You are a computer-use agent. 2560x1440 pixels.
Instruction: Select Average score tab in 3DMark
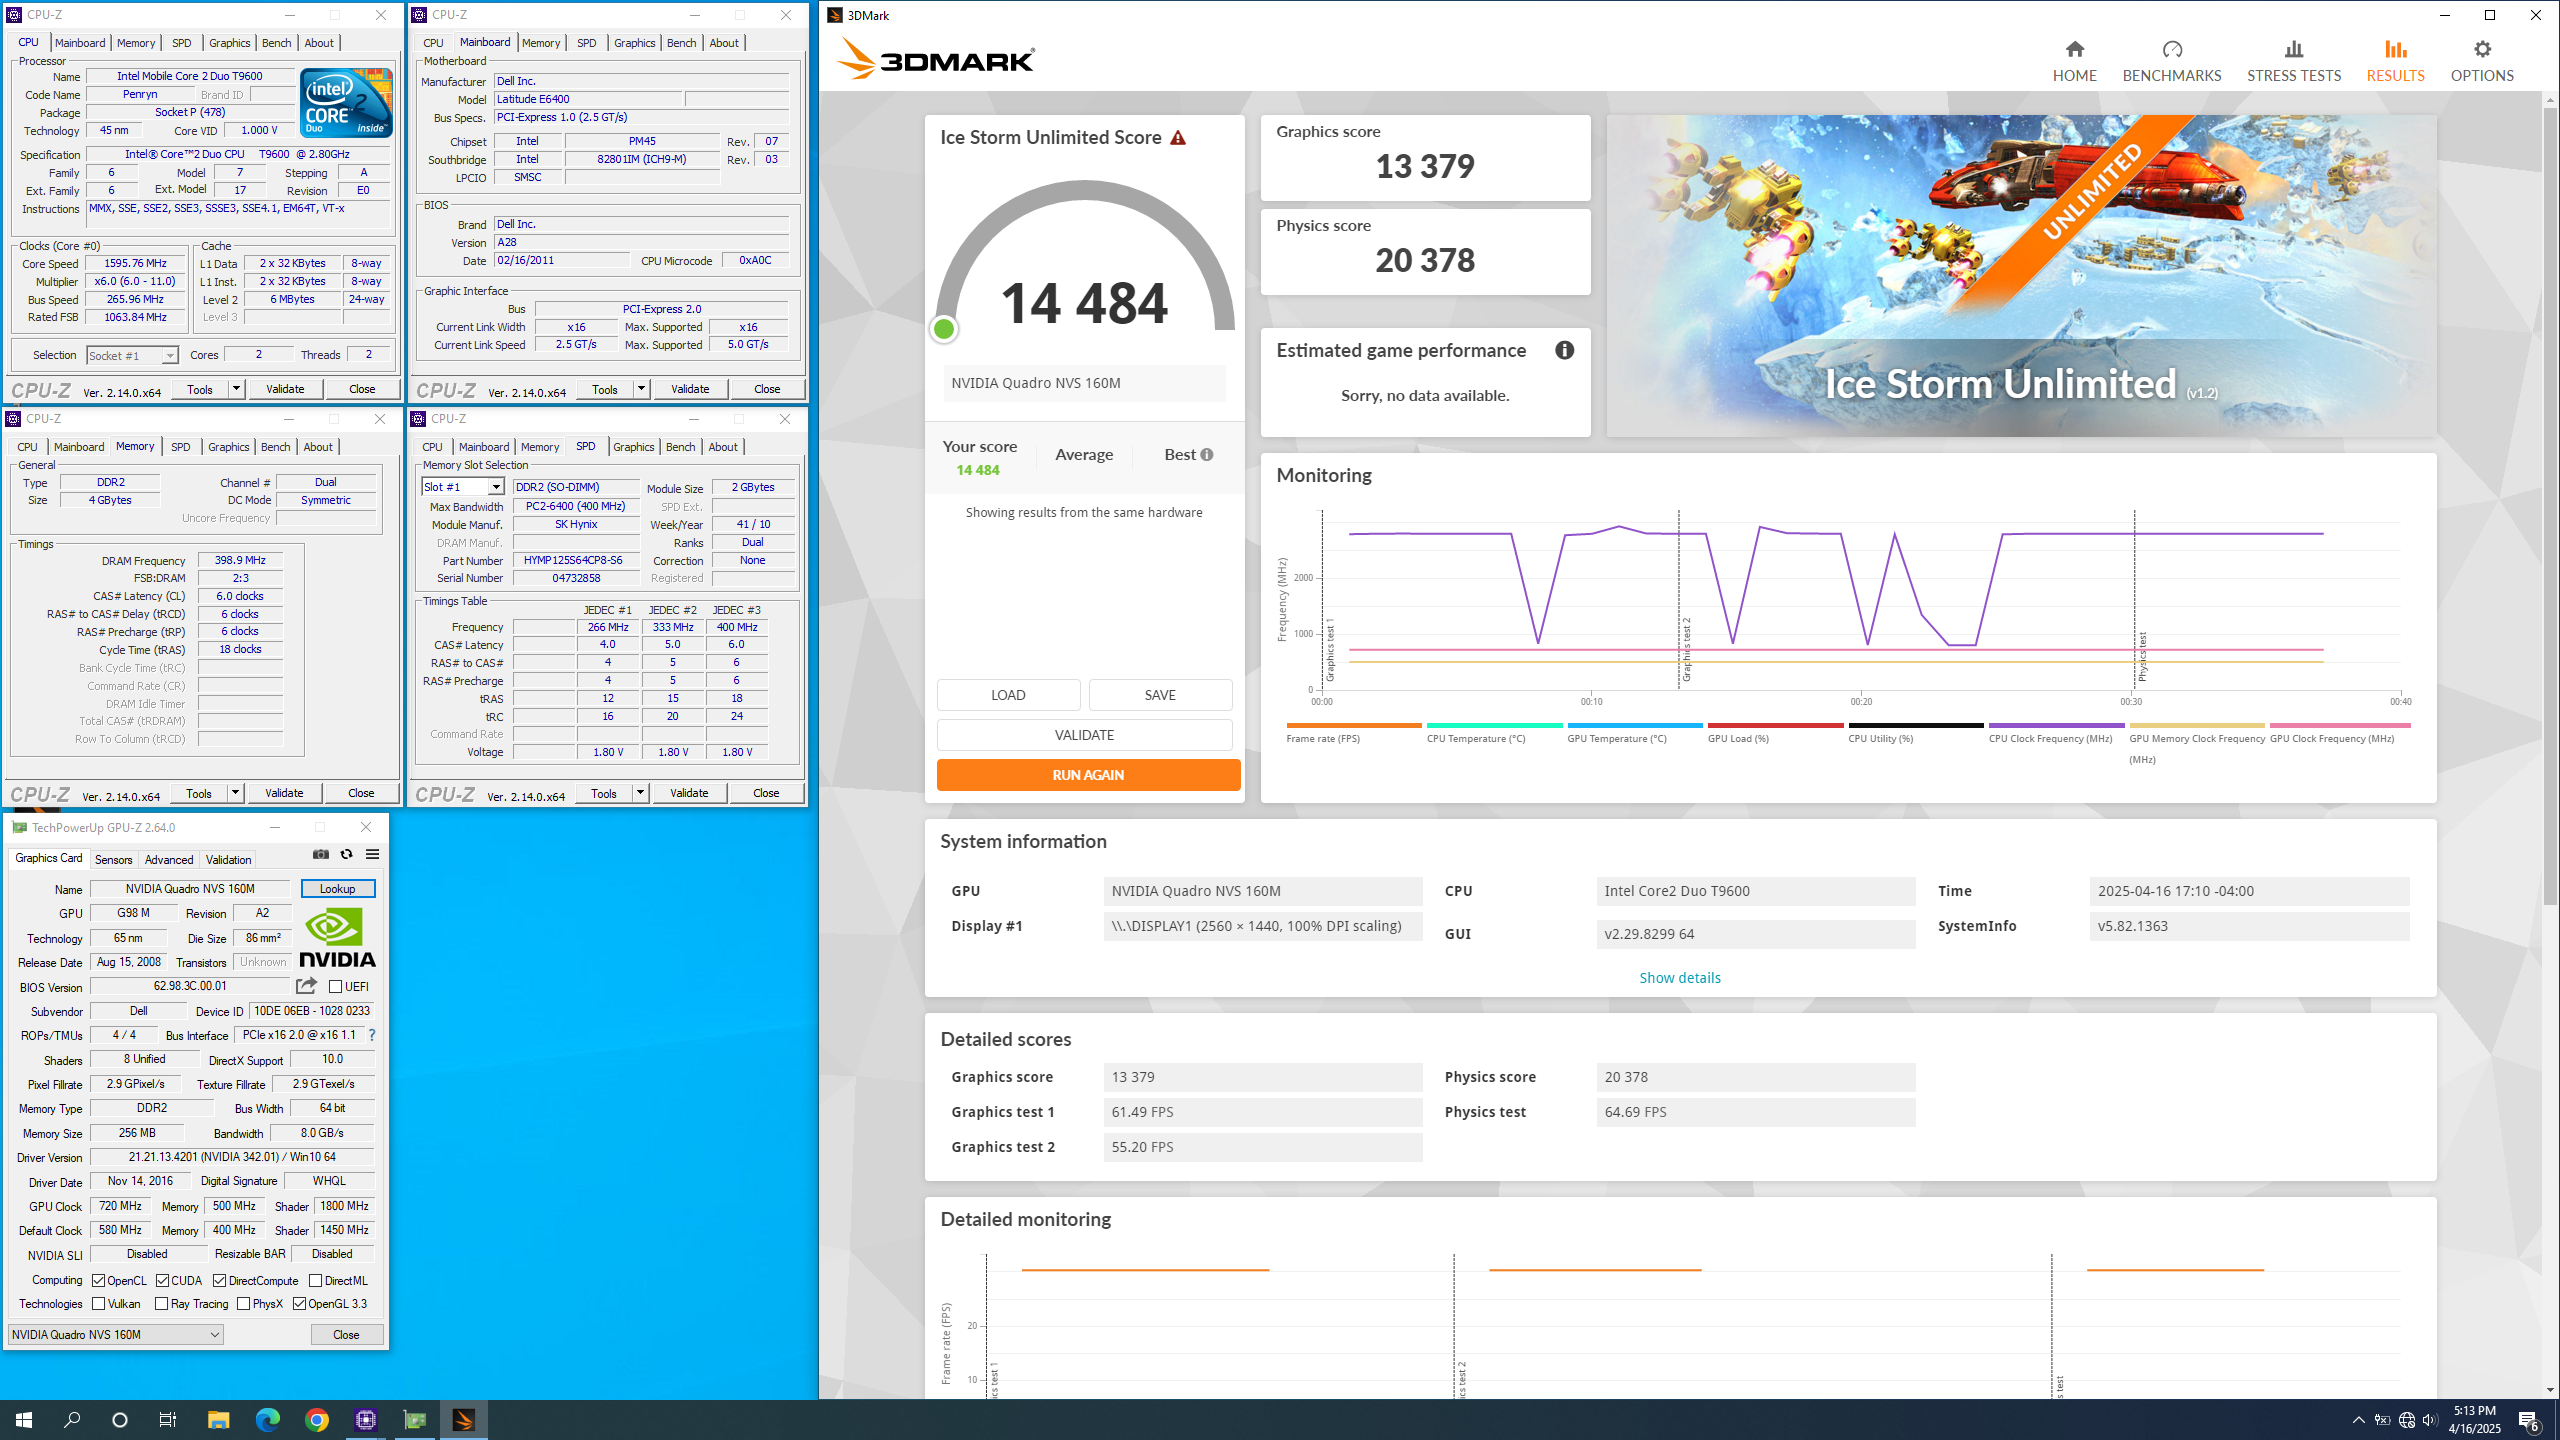pyautogui.click(x=1084, y=455)
